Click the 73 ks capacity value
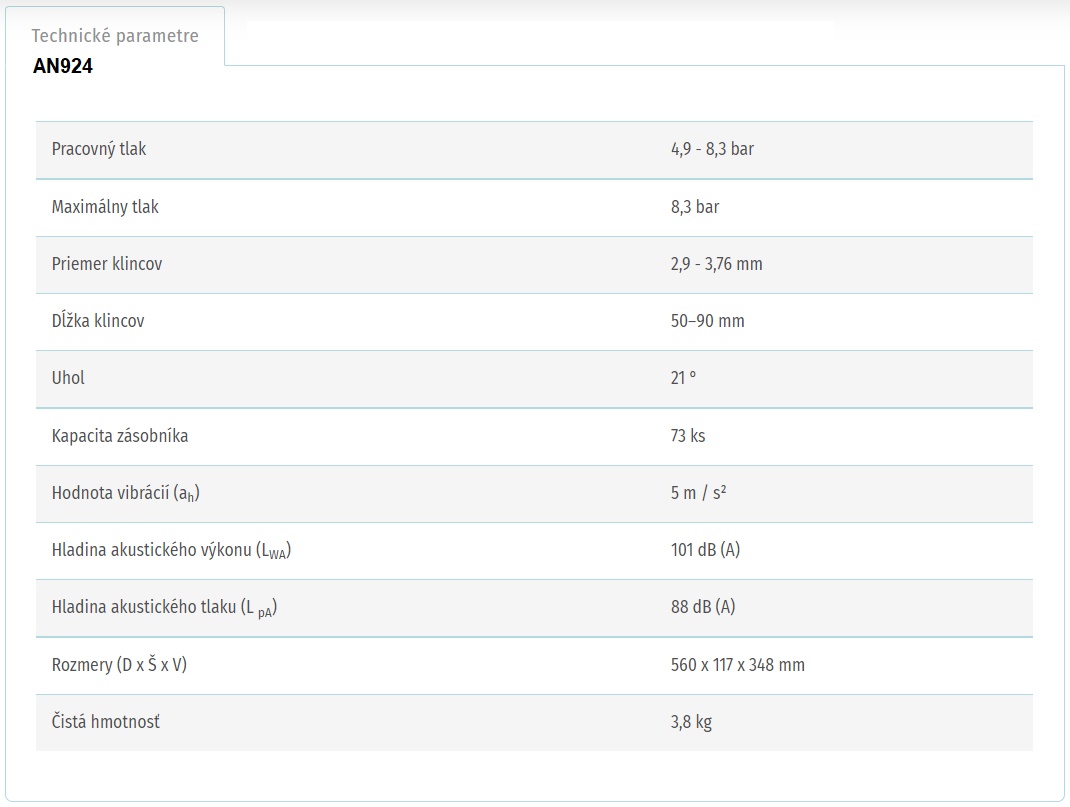Image resolution: width=1070 pixels, height=807 pixels. point(688,436)
